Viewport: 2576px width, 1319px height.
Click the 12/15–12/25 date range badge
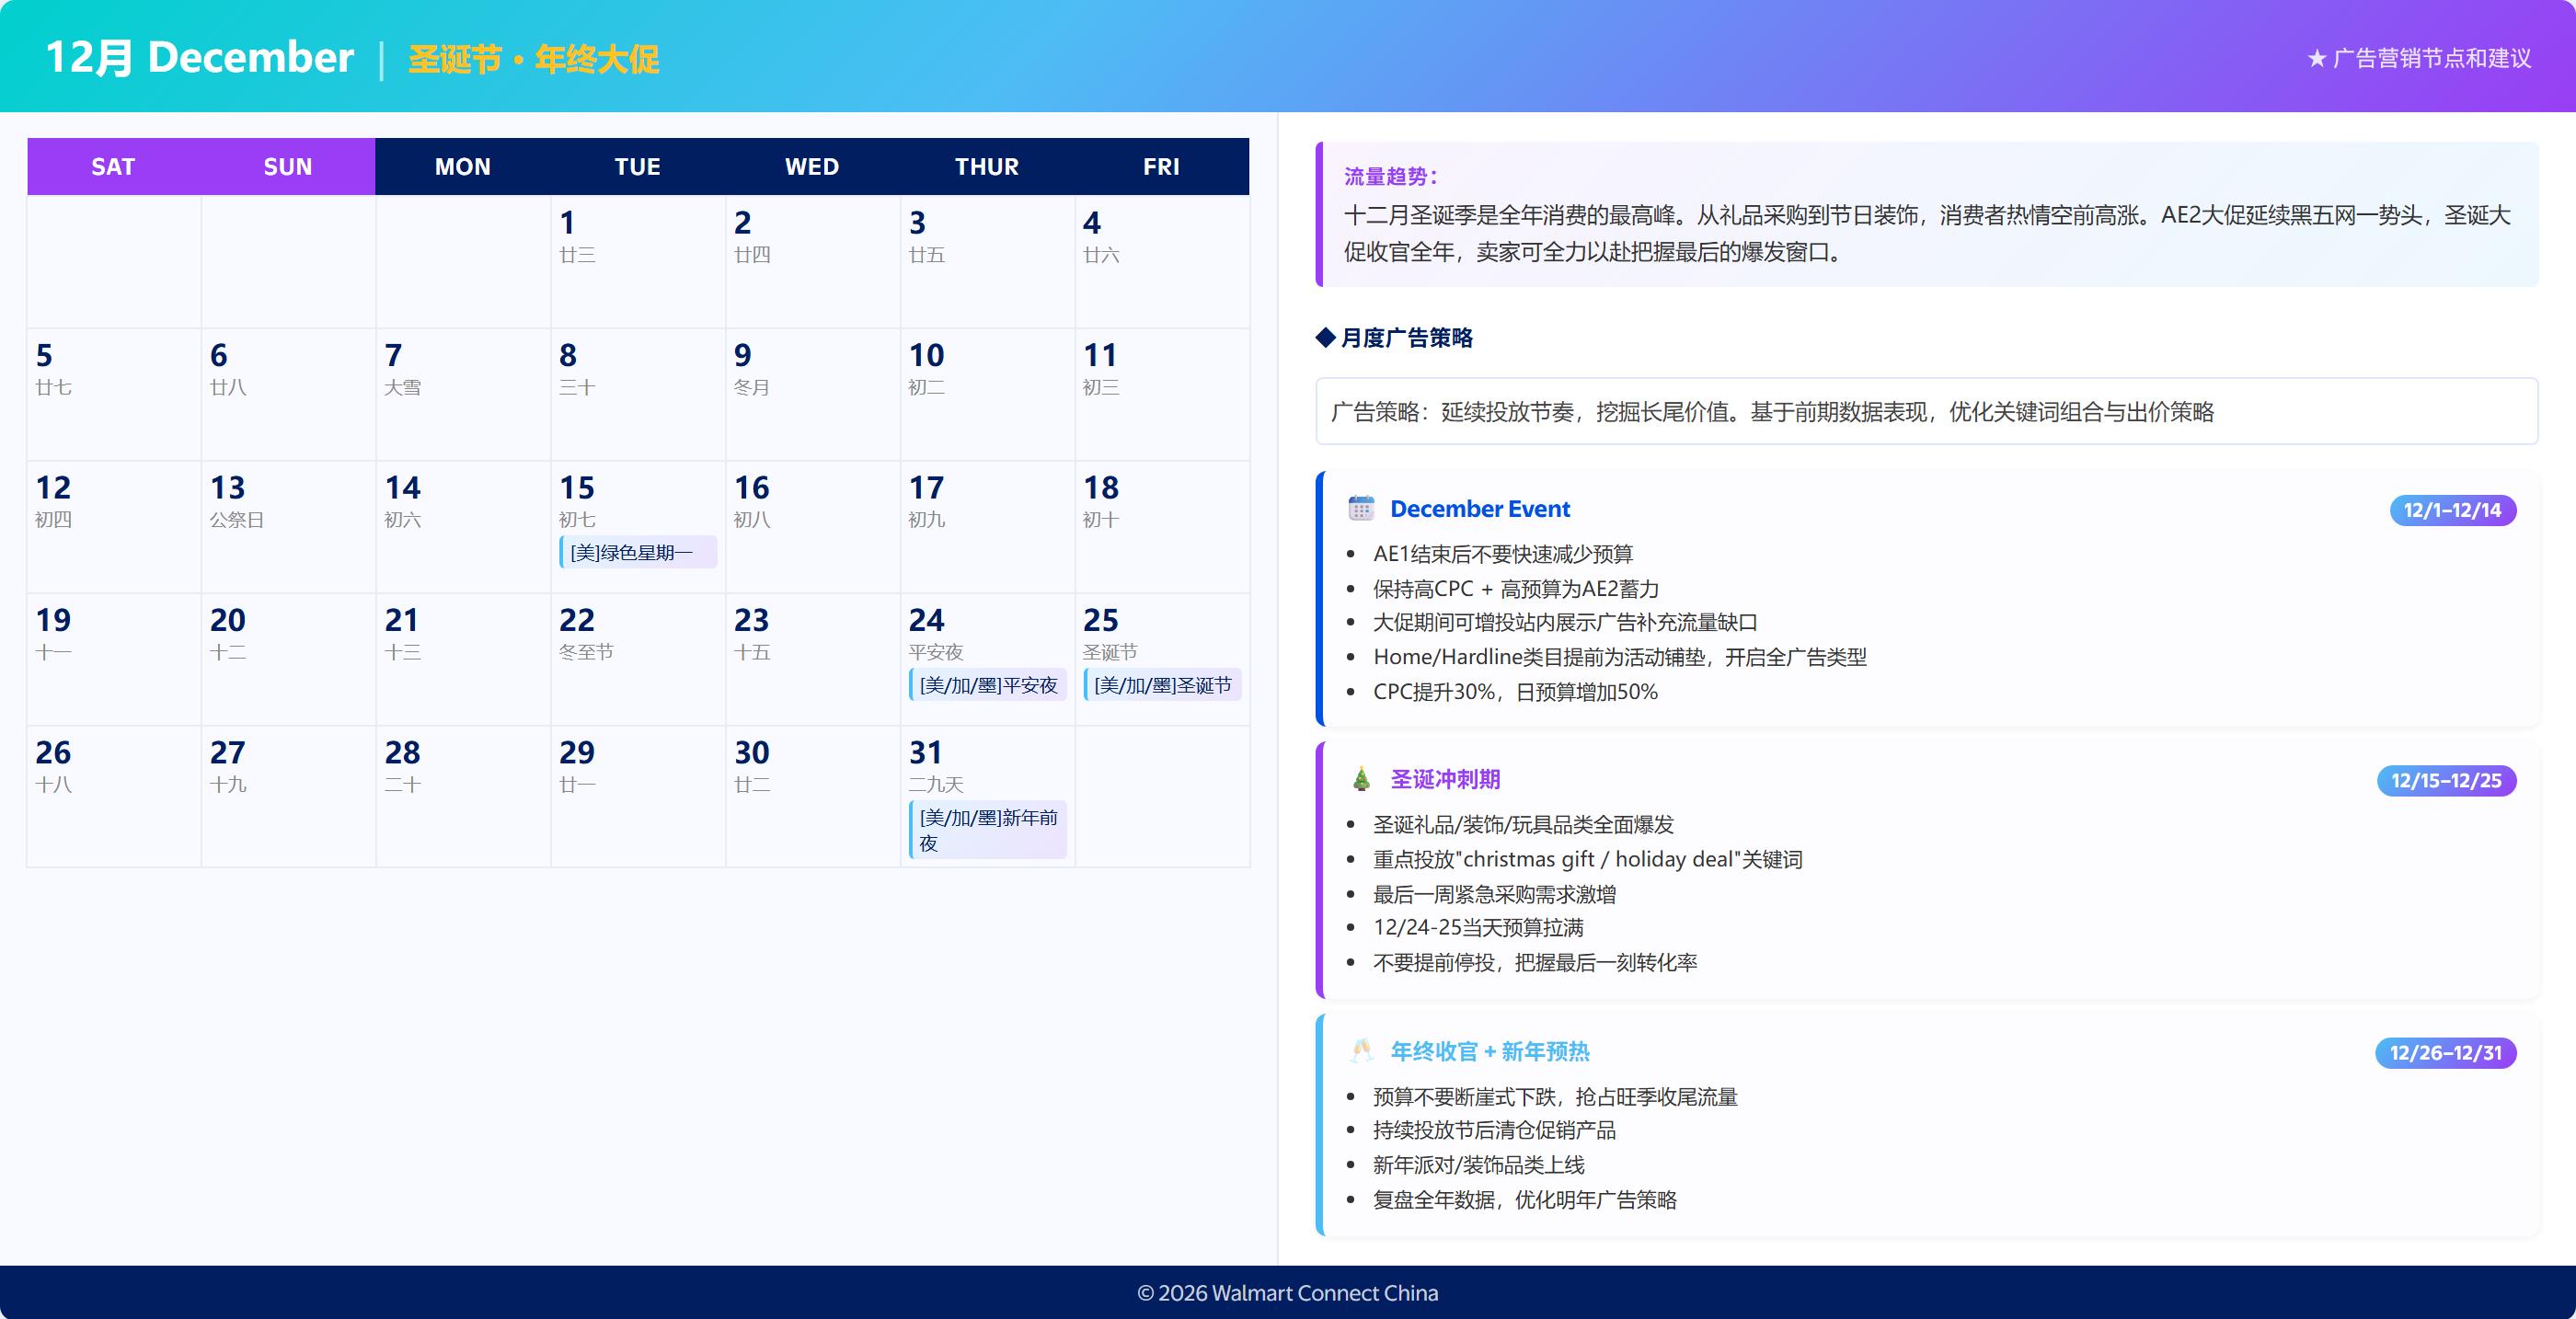[2447, 781]
